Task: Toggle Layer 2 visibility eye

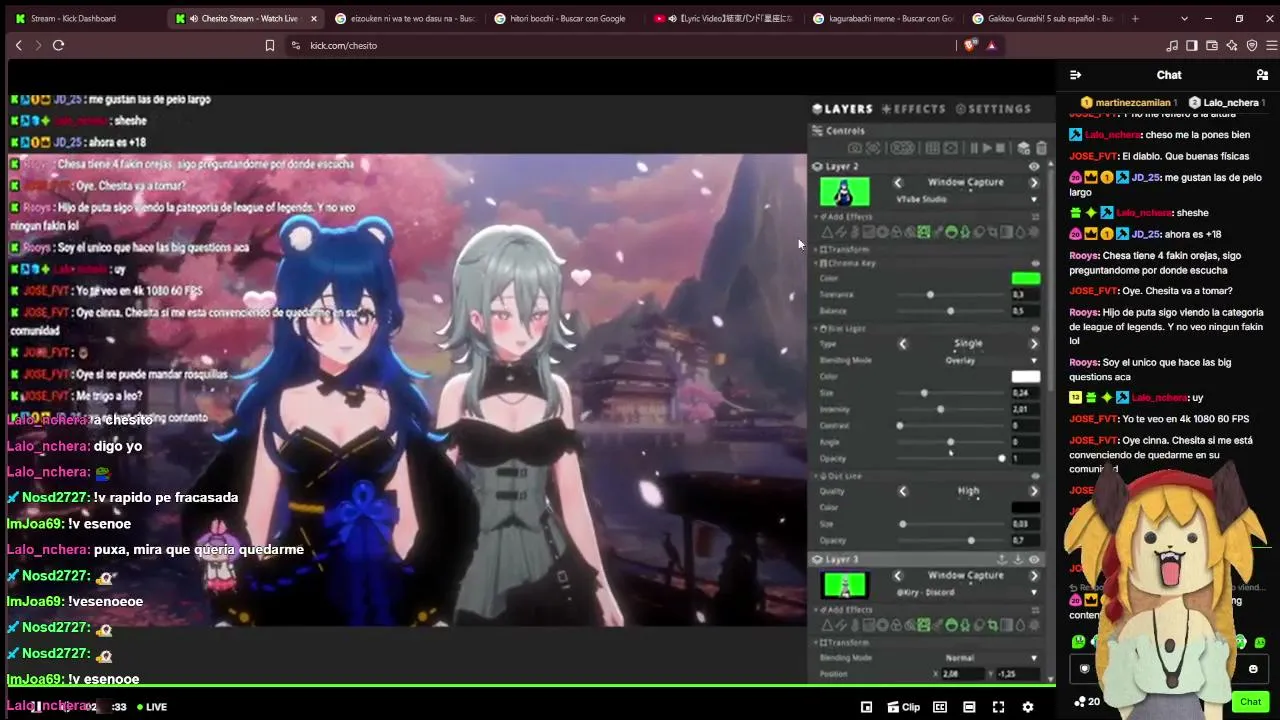Action: click(1034, 167)
